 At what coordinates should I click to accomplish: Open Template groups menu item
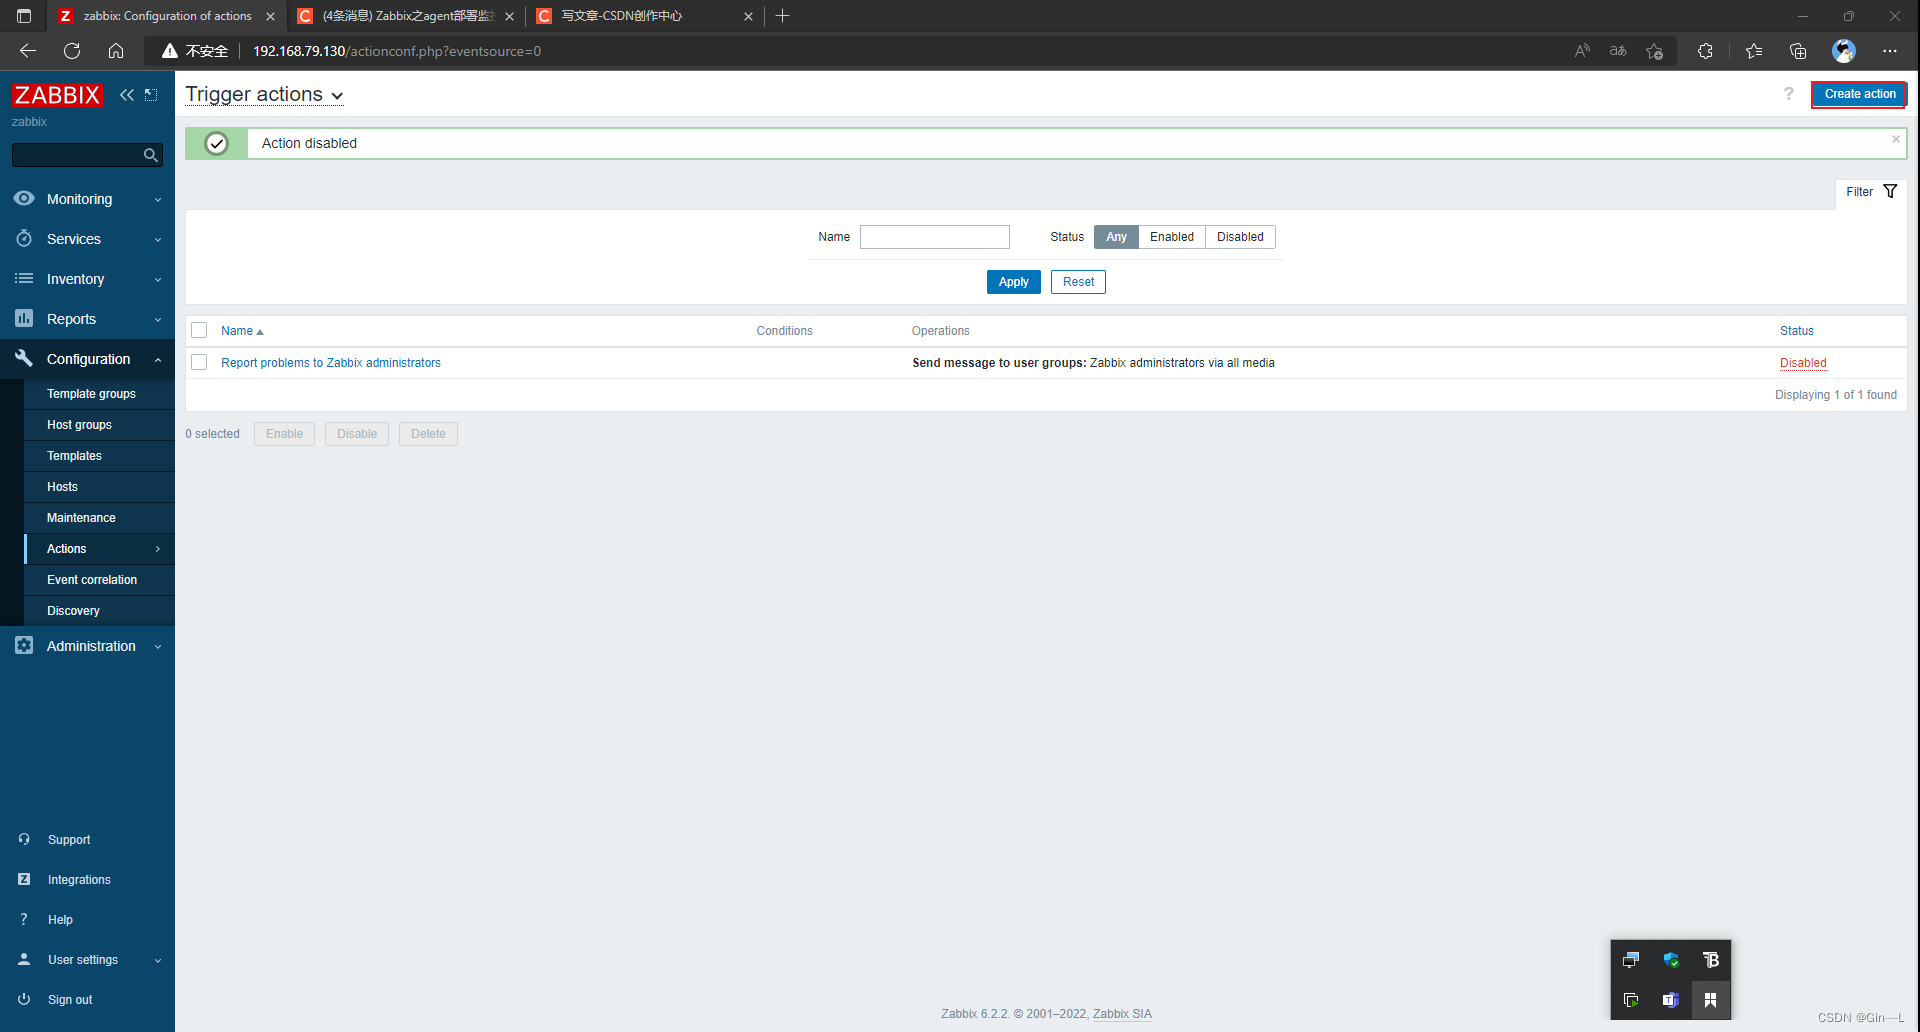[91, 394]
